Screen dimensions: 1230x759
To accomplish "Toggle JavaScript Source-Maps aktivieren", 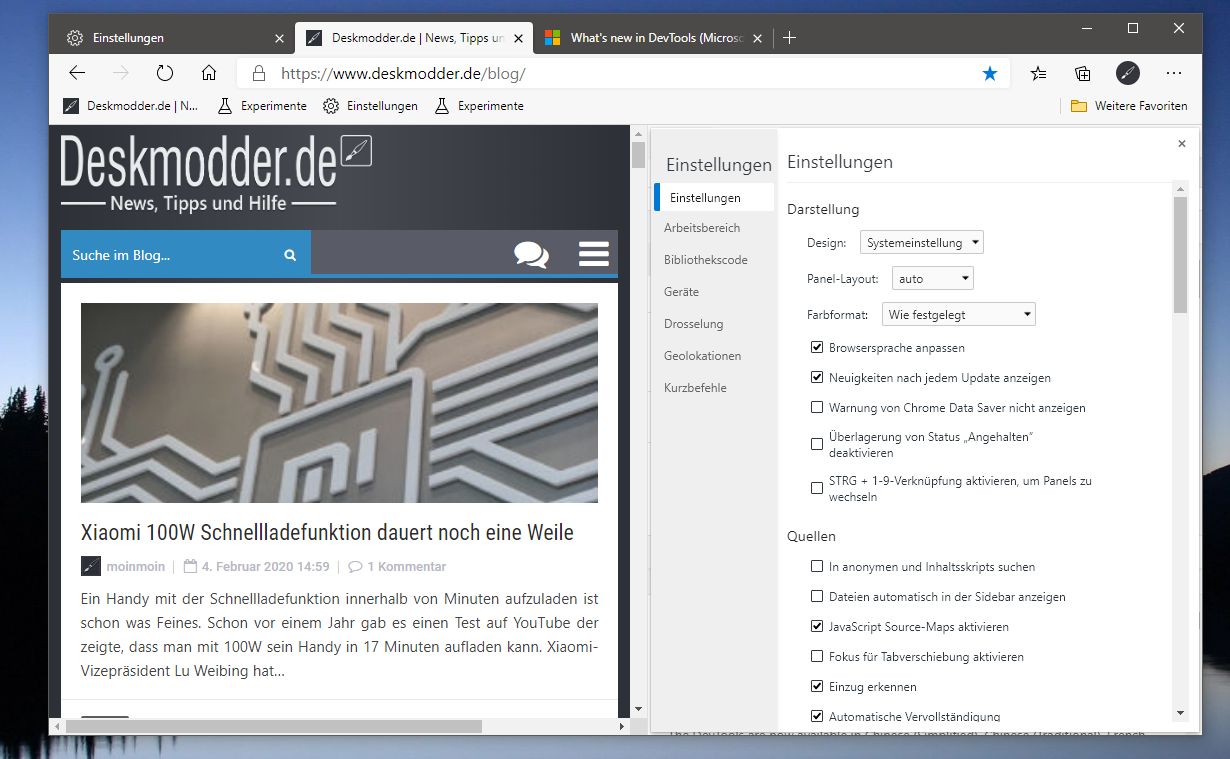I will point(817,627).
